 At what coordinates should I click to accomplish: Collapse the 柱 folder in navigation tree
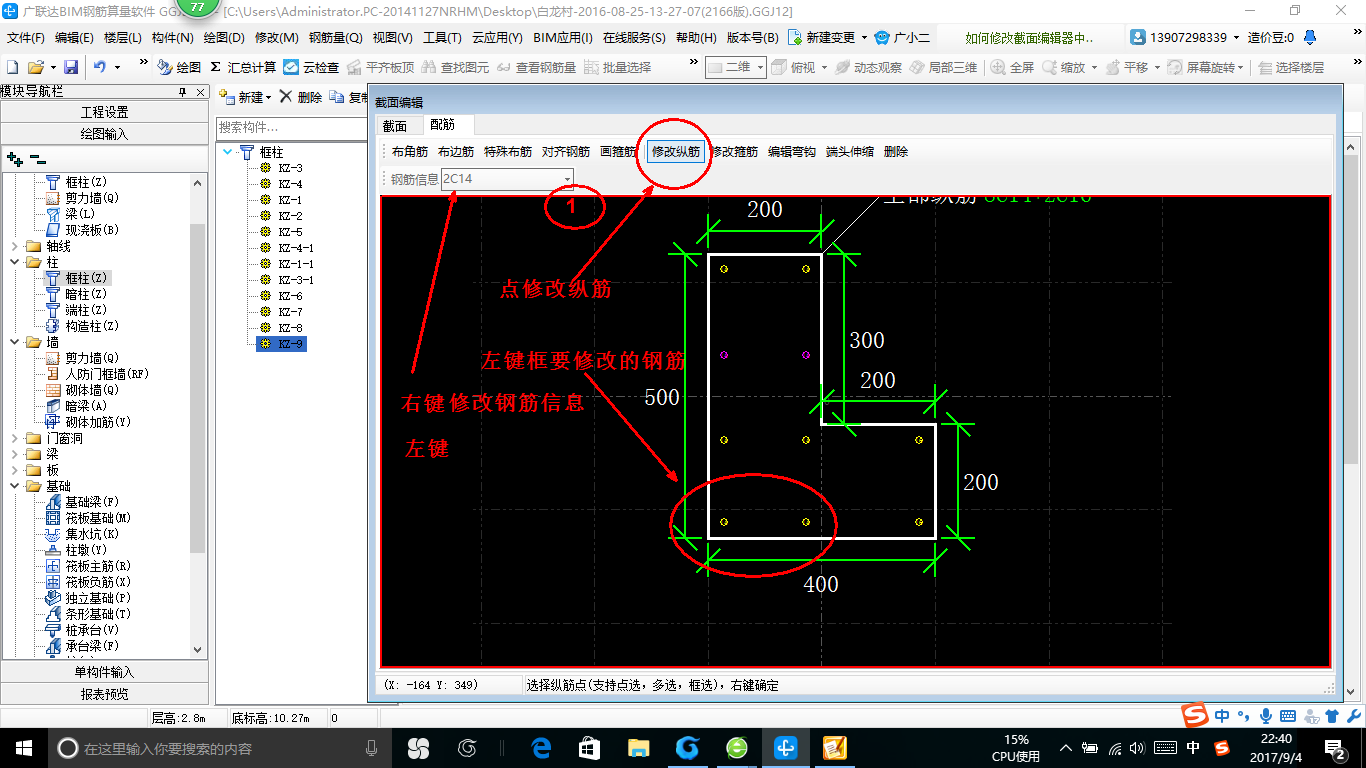14,262
